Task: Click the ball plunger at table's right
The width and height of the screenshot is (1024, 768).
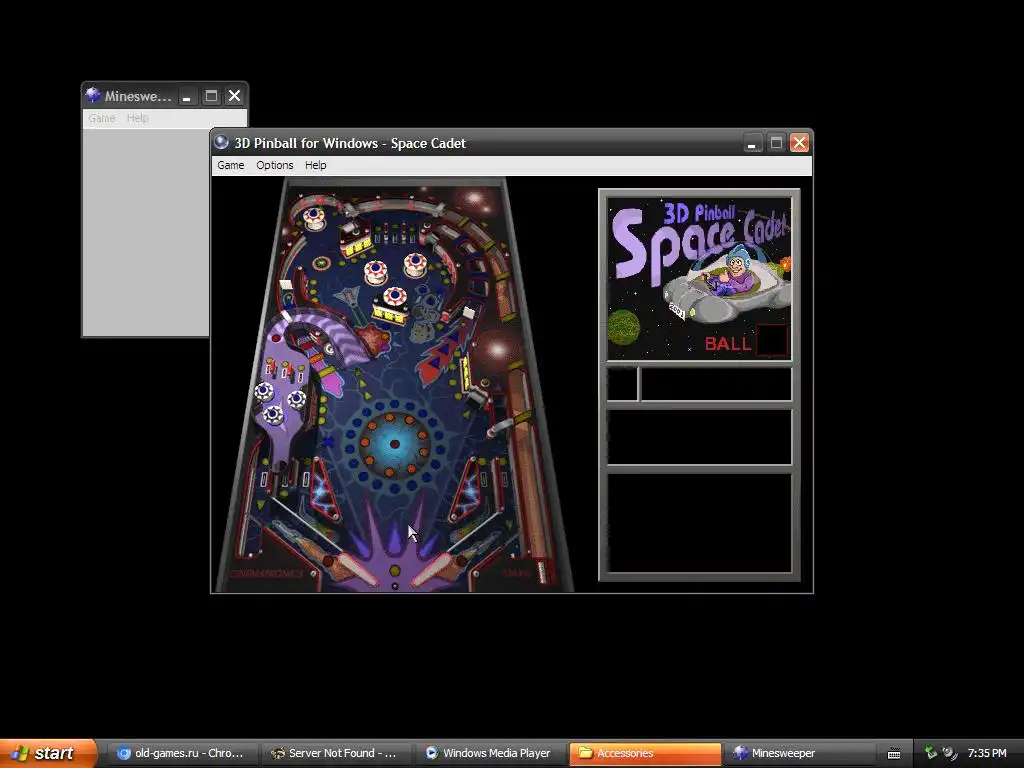Action: (x=541, y=571)
